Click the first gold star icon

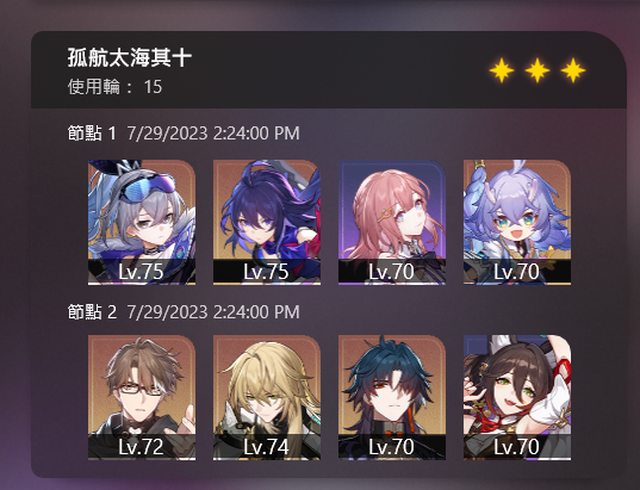502,70
